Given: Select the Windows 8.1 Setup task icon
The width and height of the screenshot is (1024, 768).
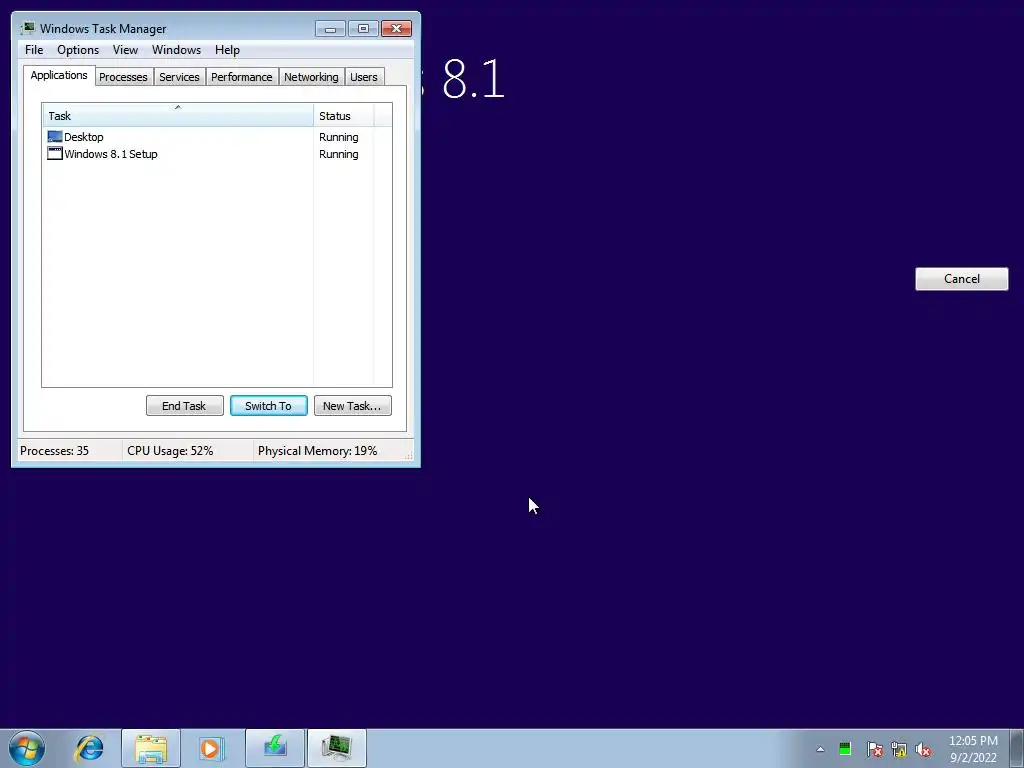Looking at the screenshot, I should (x=55, y=153).
